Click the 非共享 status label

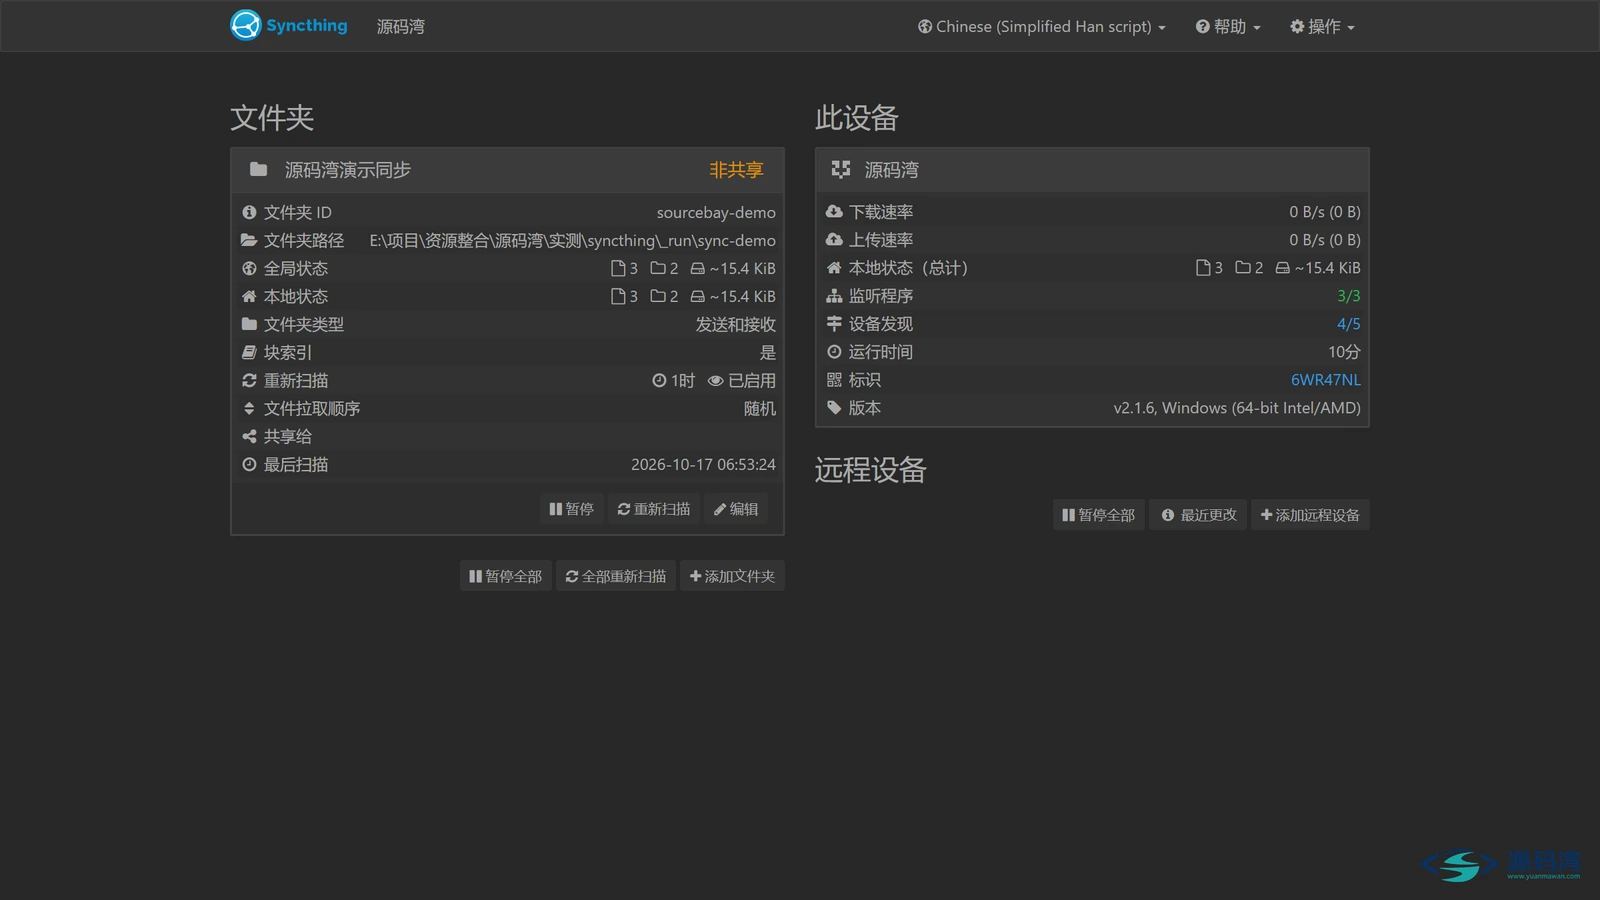pos(736,170)
